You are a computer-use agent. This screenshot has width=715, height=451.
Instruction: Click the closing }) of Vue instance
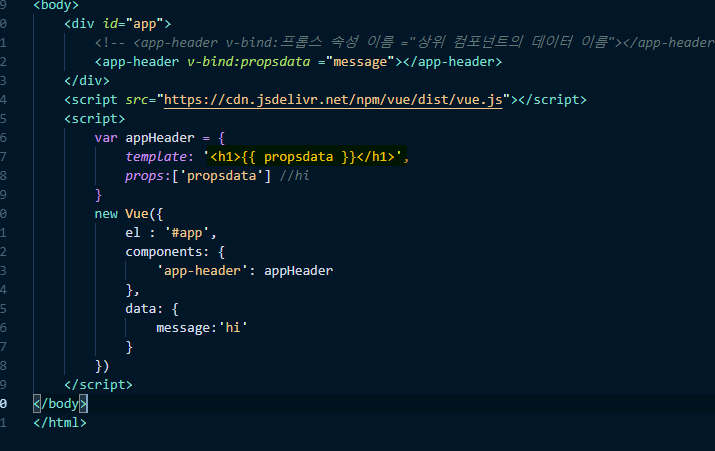tap(102, 366)
